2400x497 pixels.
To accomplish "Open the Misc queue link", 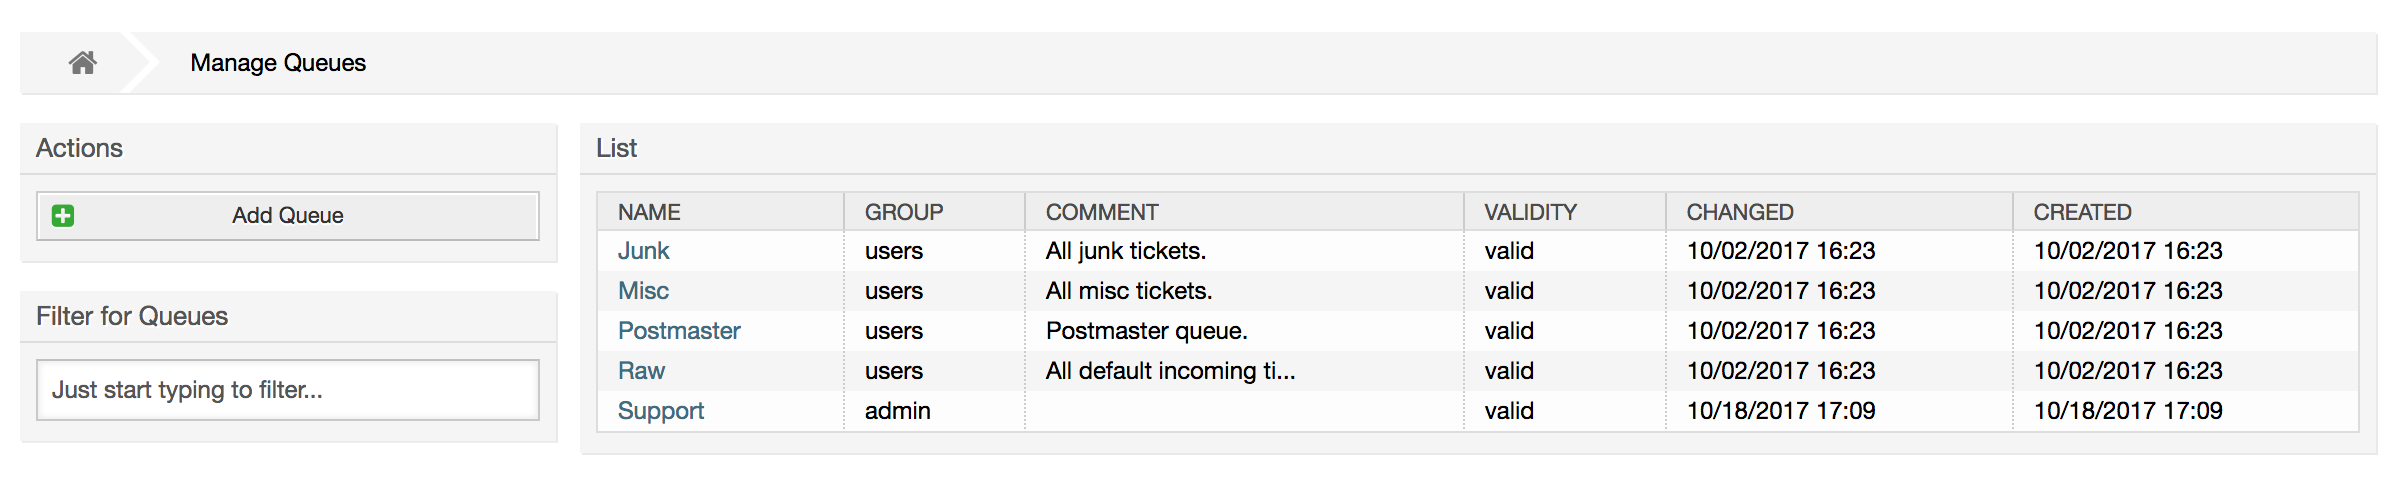I will (643, 291).
